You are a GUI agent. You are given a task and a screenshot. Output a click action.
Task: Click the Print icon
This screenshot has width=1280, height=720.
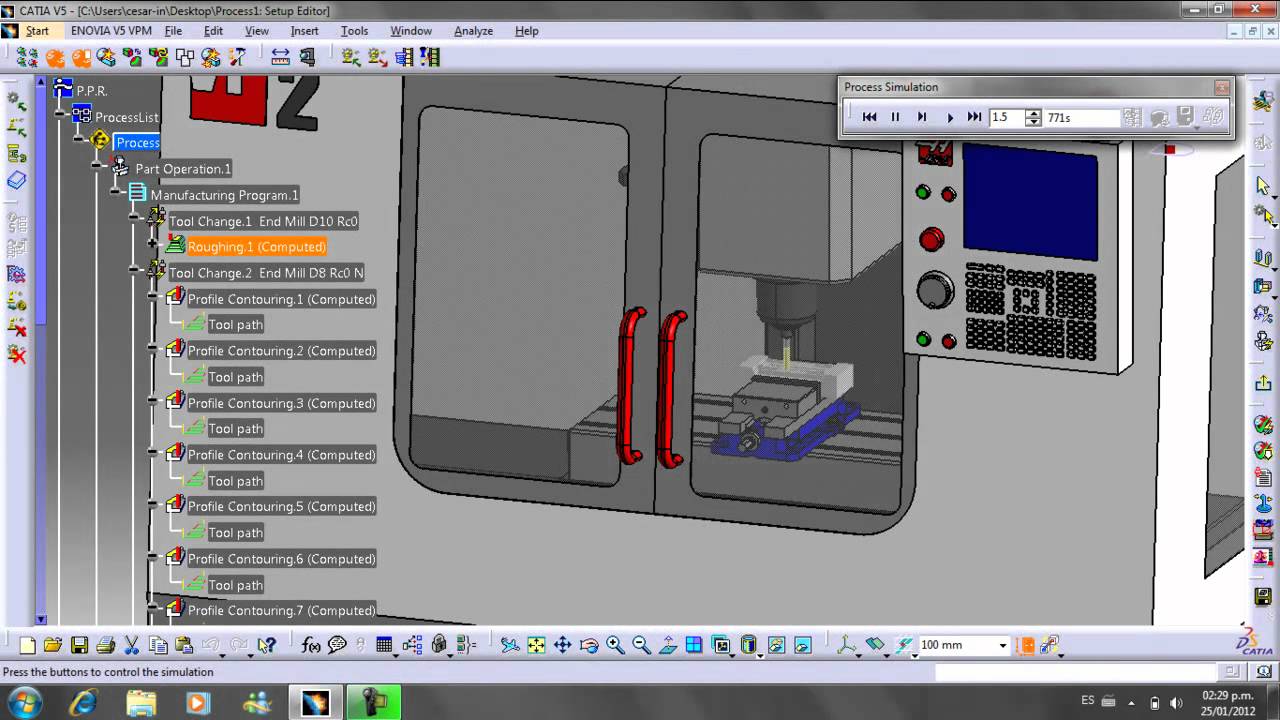coord(105,646)
